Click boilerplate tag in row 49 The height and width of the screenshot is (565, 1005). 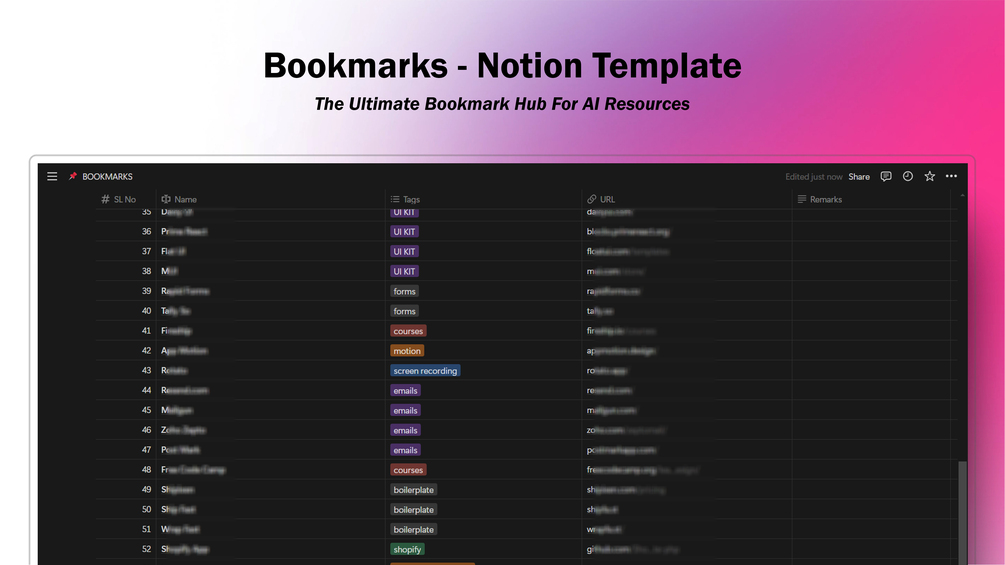point(413,489)
